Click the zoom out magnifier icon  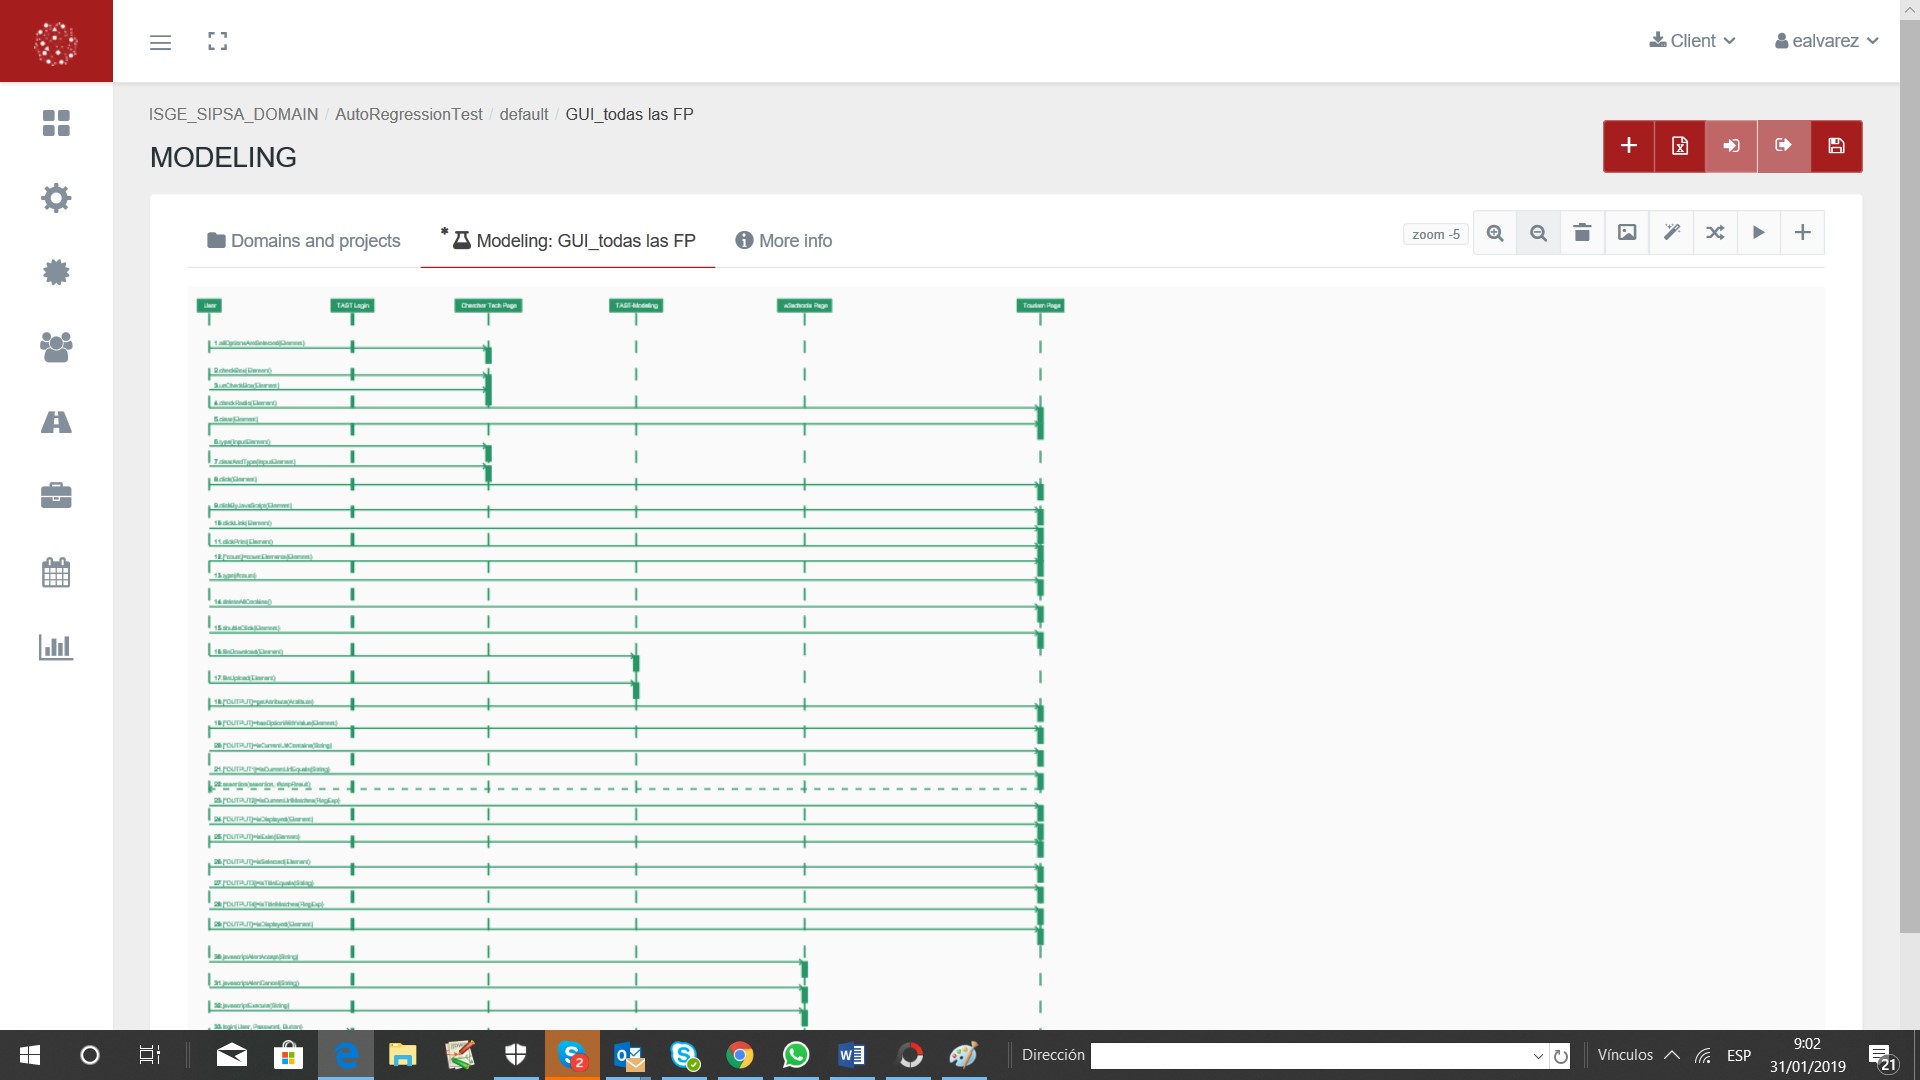(1538, 233)
